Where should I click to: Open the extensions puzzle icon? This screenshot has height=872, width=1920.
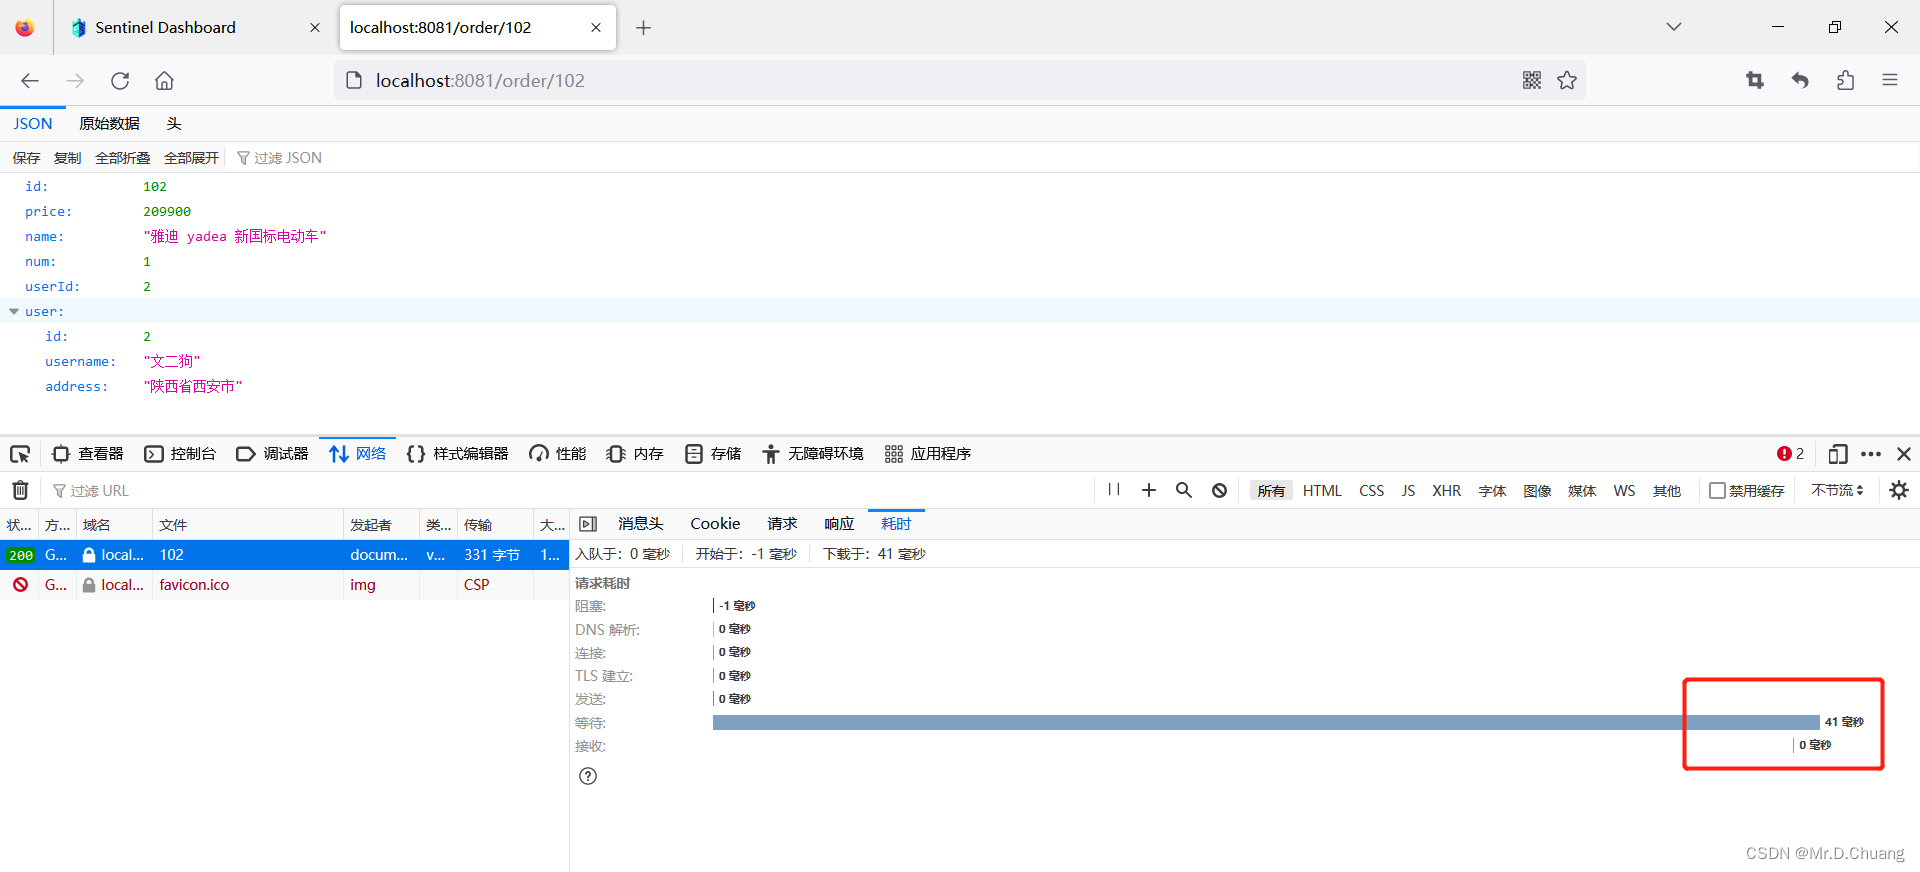(1845, 80)
